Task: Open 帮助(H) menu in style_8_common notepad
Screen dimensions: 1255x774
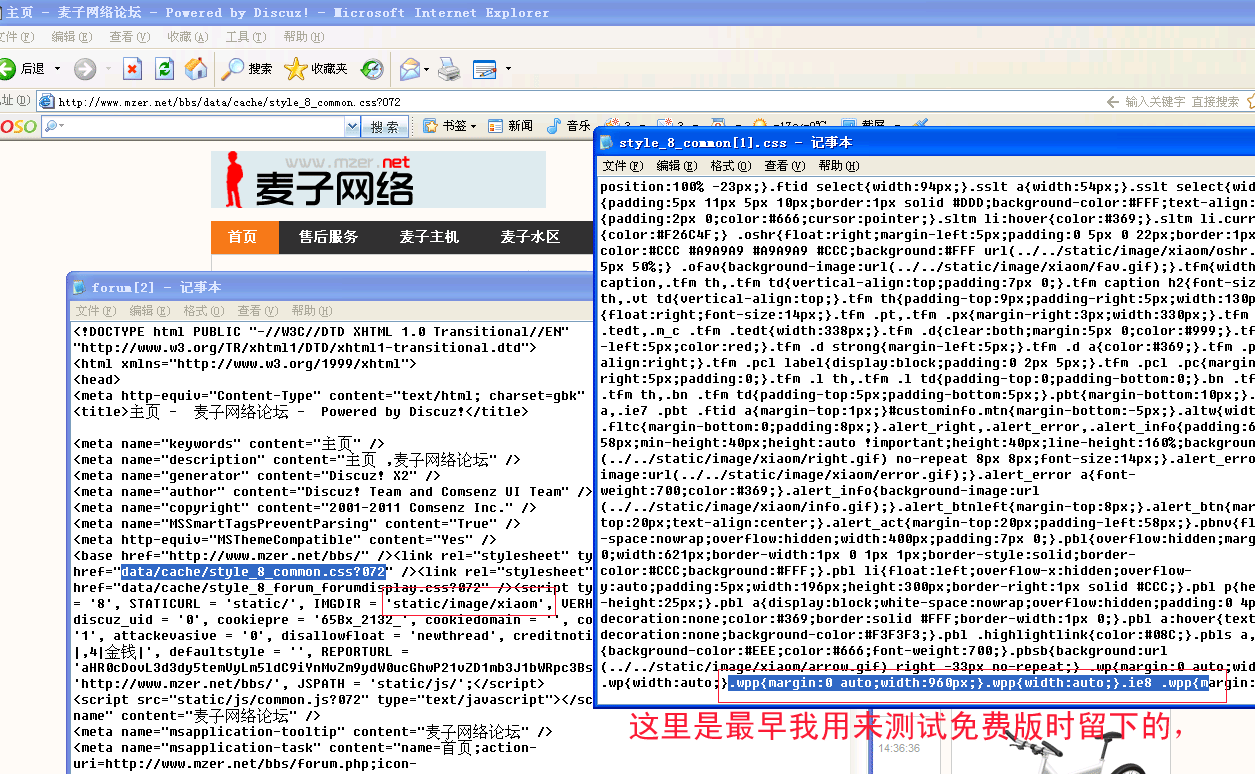Action: click(838, 166)
